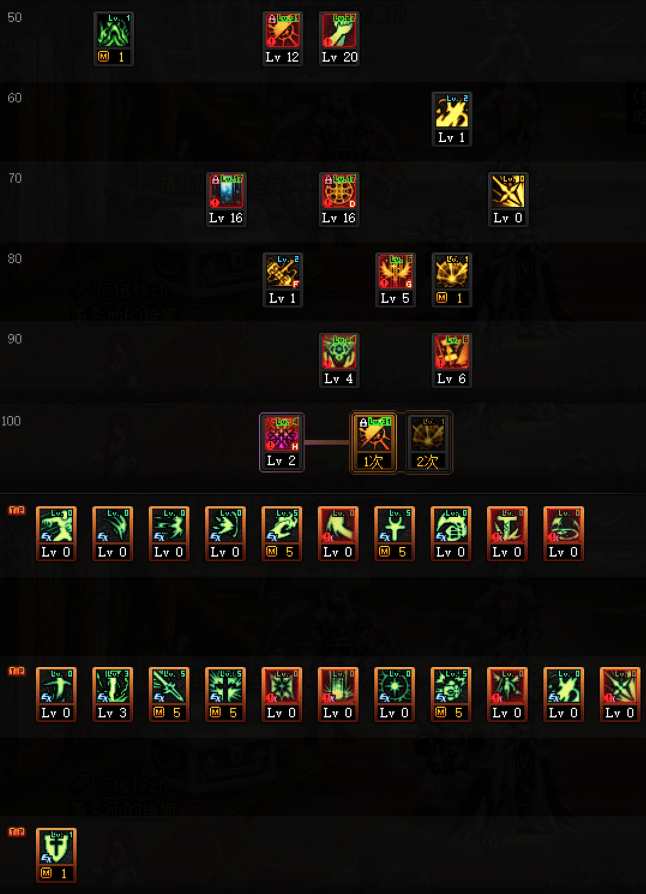Select the purple Lv 2 skill marked H
This screenshot has width=646, height=894.
click(x=282, y=442)
